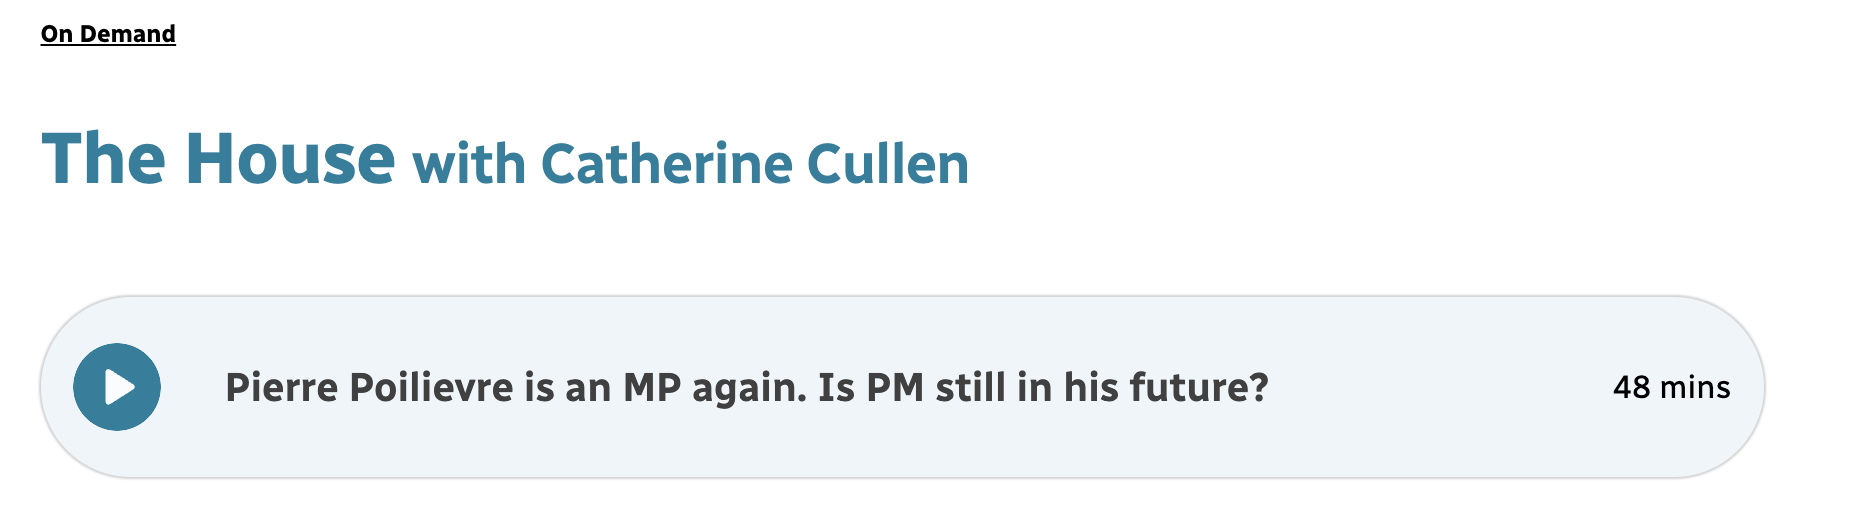Screen dimensions: 1868x520
Task: Click the word 'Demand' in breadcrumb
Action: 127,34
